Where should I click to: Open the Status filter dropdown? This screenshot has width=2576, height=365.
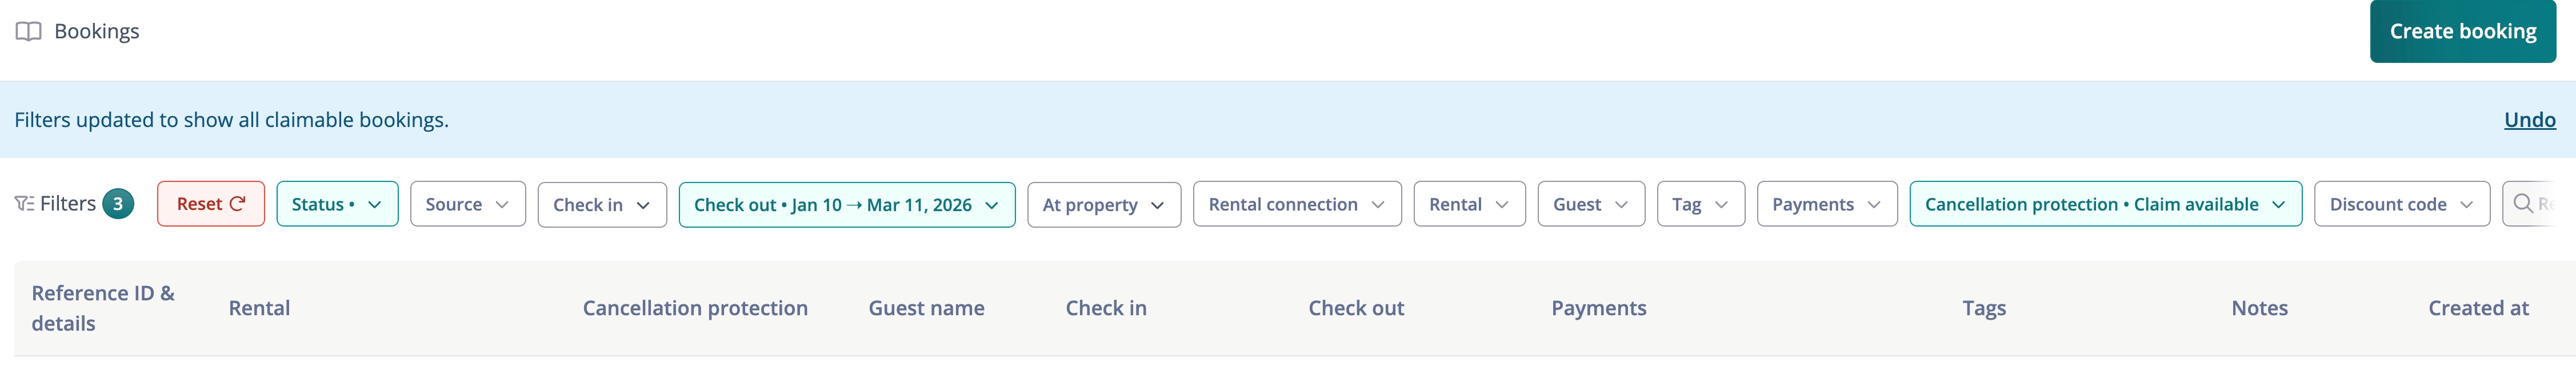tap(337, 204)
